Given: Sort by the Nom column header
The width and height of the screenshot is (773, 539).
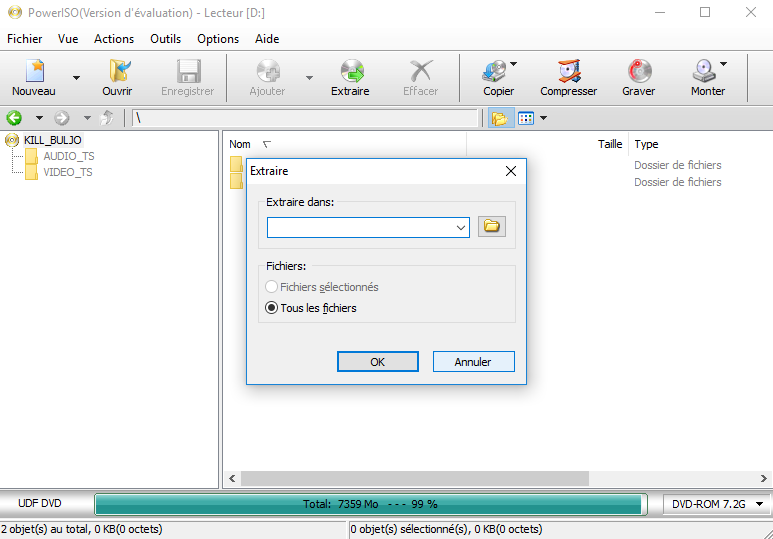Looking at the screenshot, I should (240, 144).
